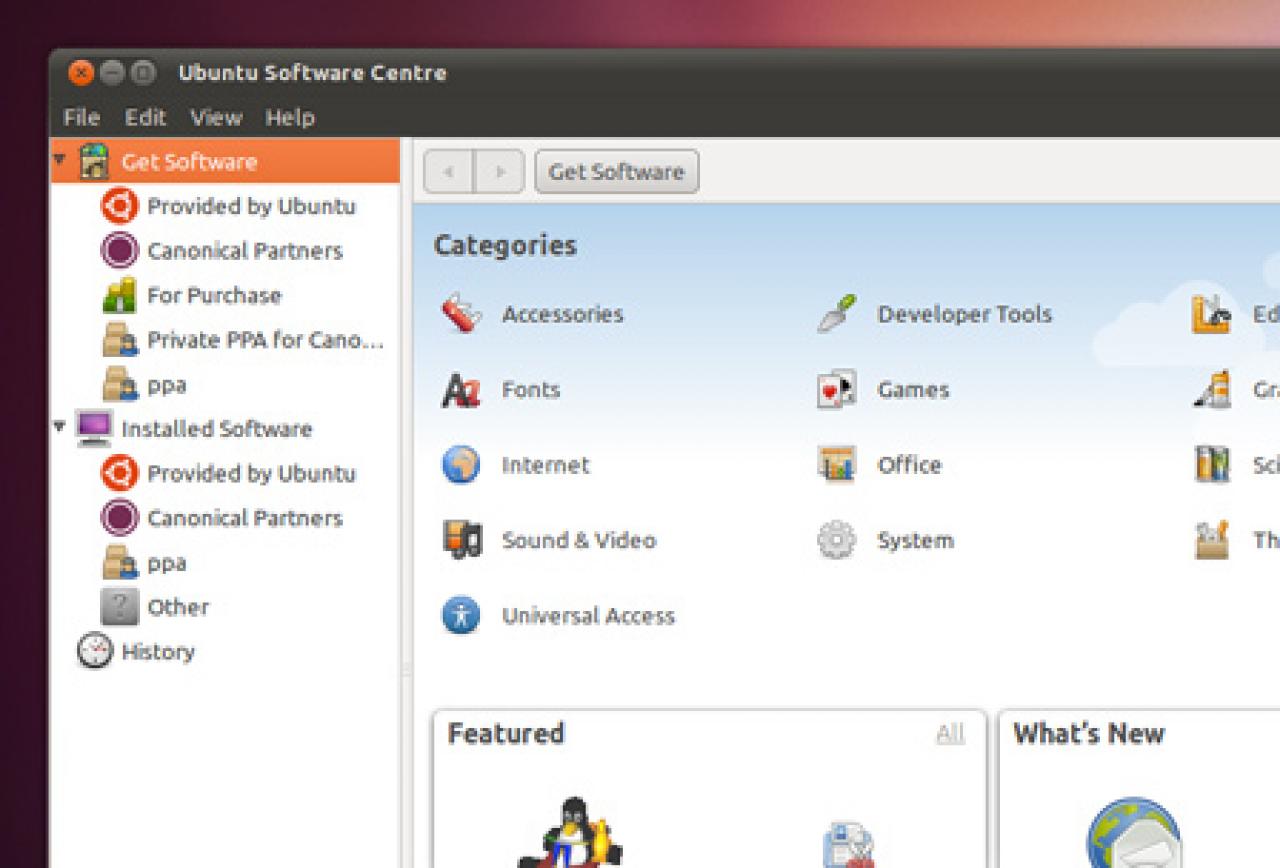Open the second featured application icon
Image resolution: width=1280 pixels, height=868 pixels.
click(848, 845)
